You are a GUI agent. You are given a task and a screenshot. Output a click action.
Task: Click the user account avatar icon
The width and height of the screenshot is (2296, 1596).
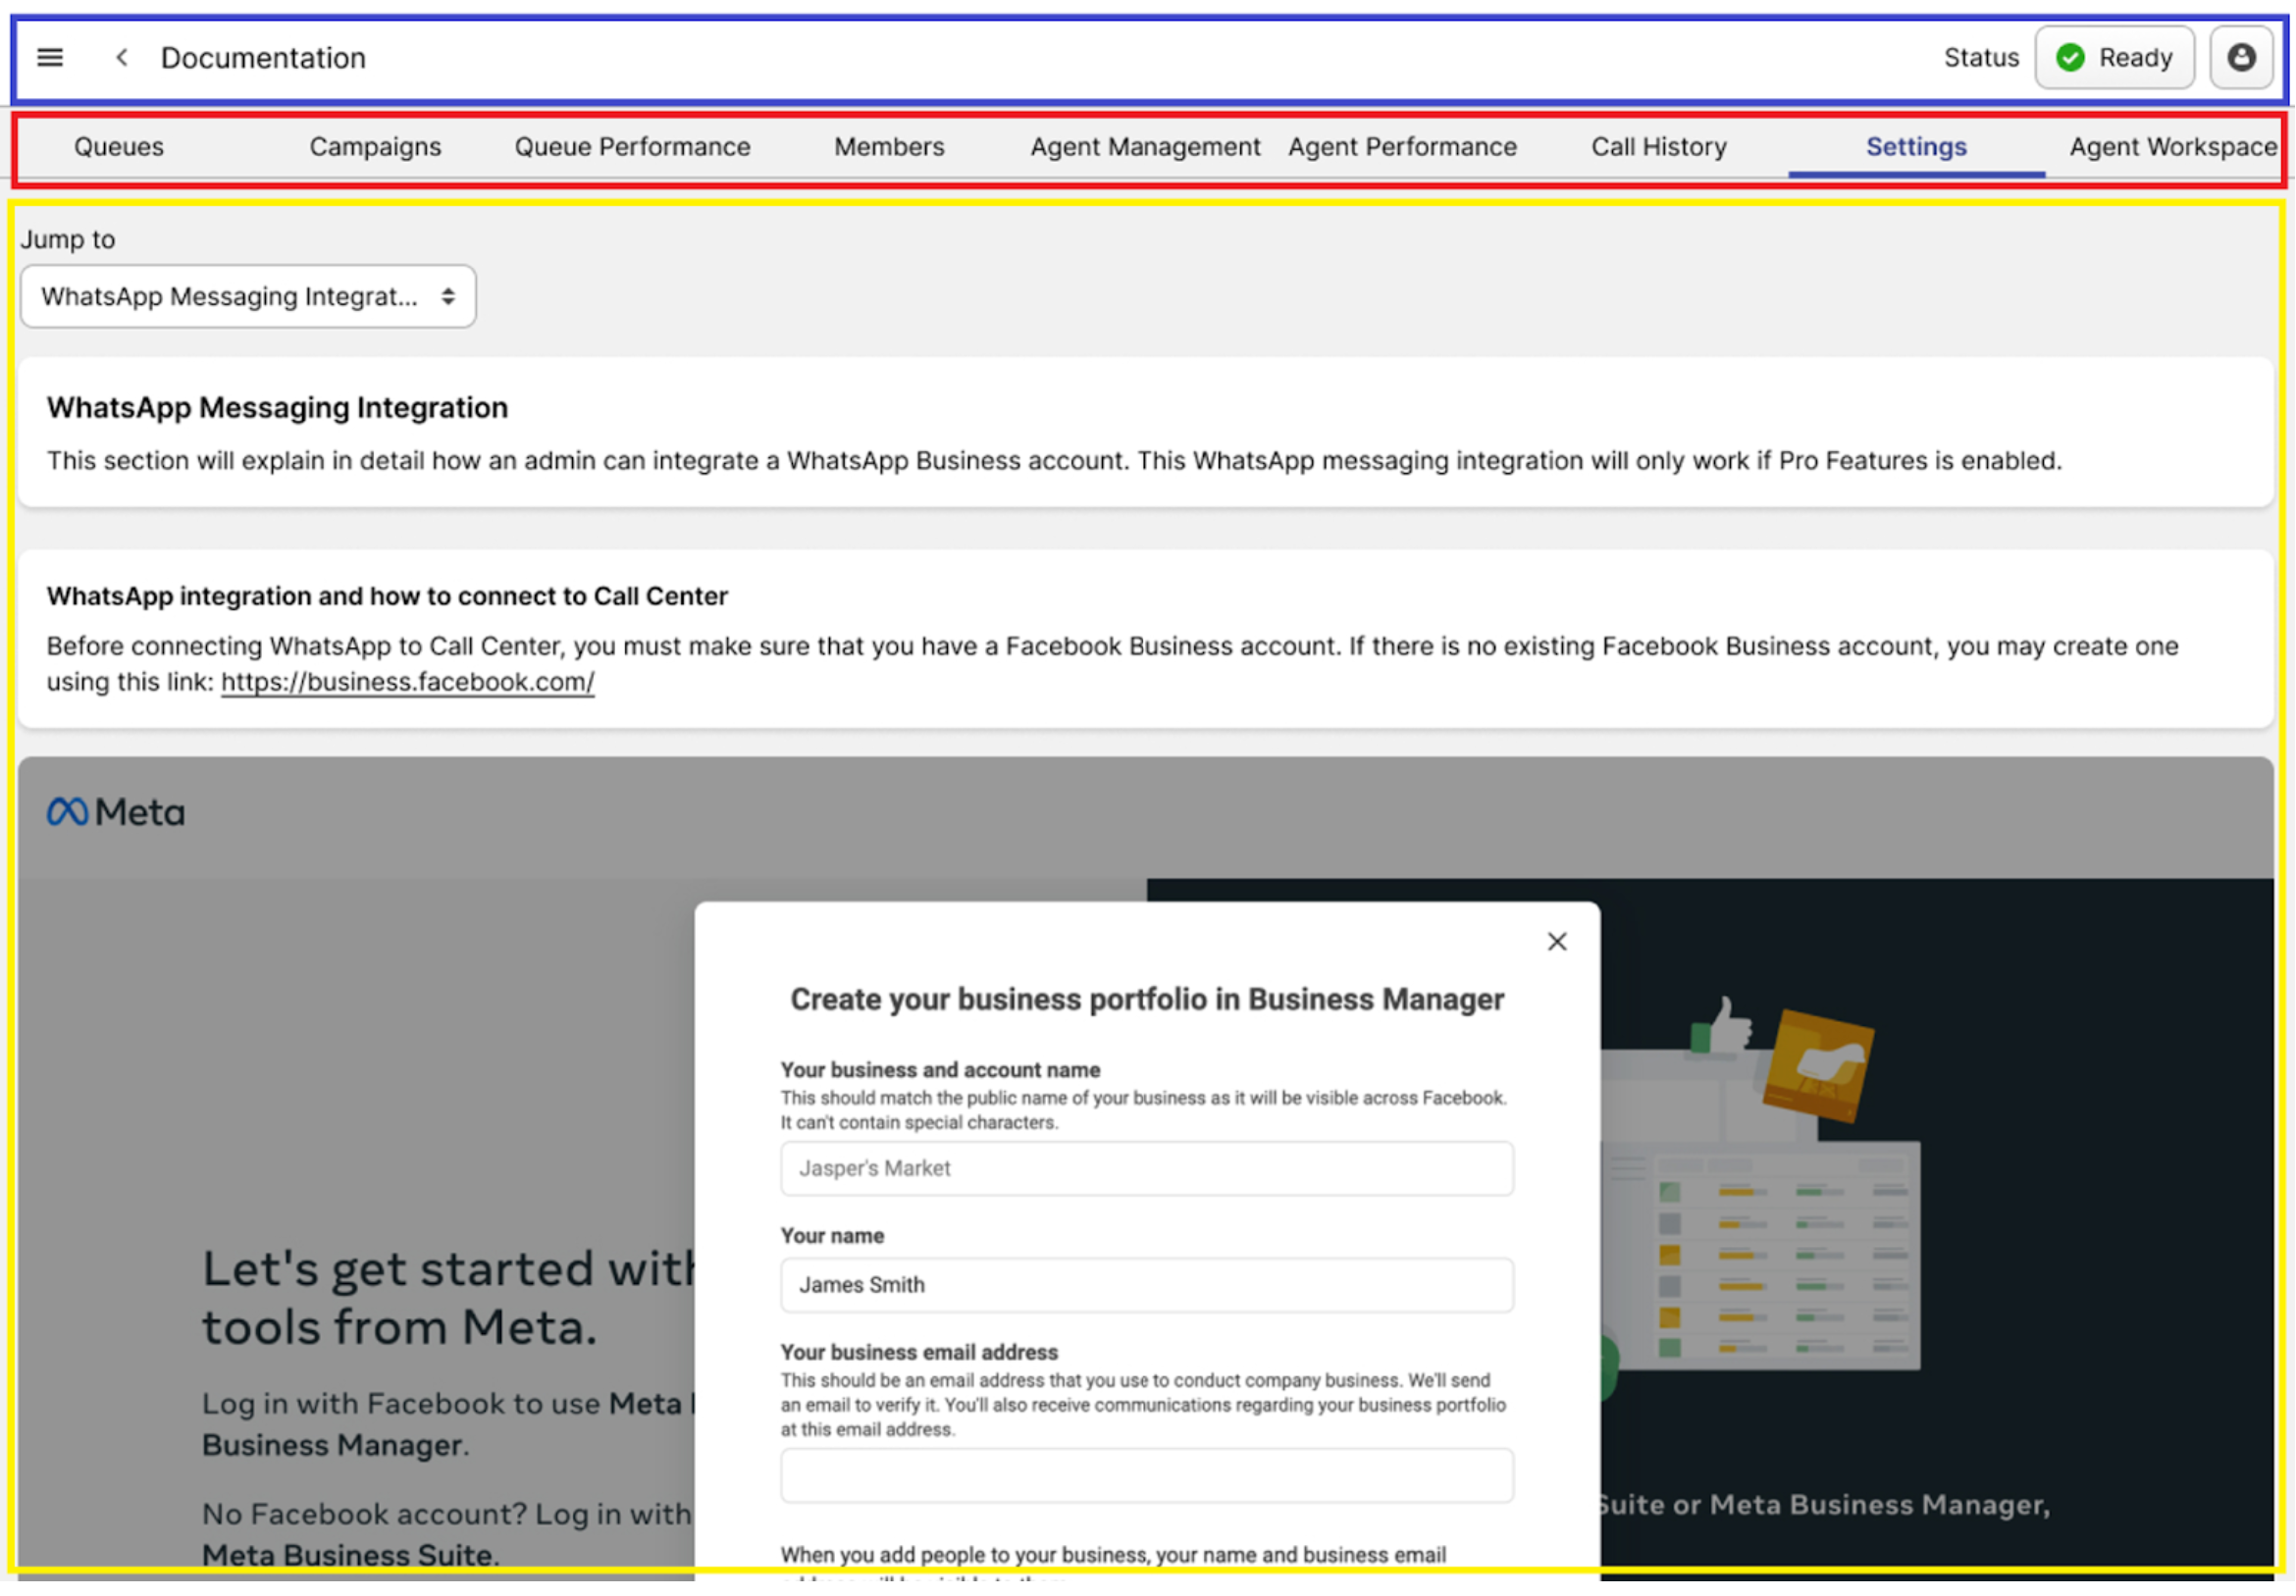[x=2241, y=58]
